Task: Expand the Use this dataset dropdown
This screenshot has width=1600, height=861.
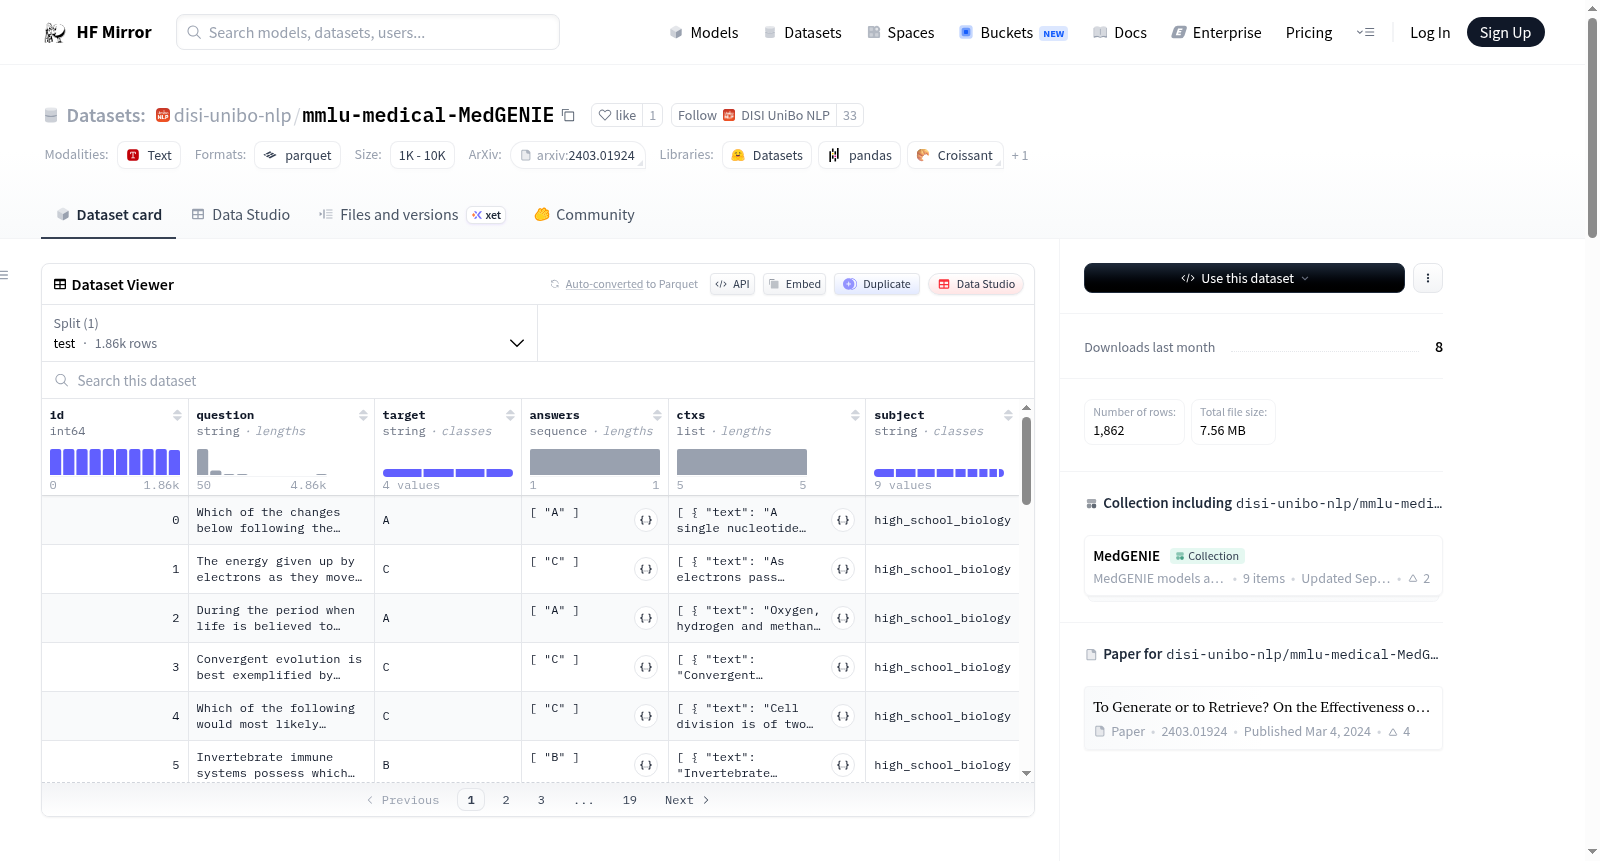Action: coord(1244,278)
